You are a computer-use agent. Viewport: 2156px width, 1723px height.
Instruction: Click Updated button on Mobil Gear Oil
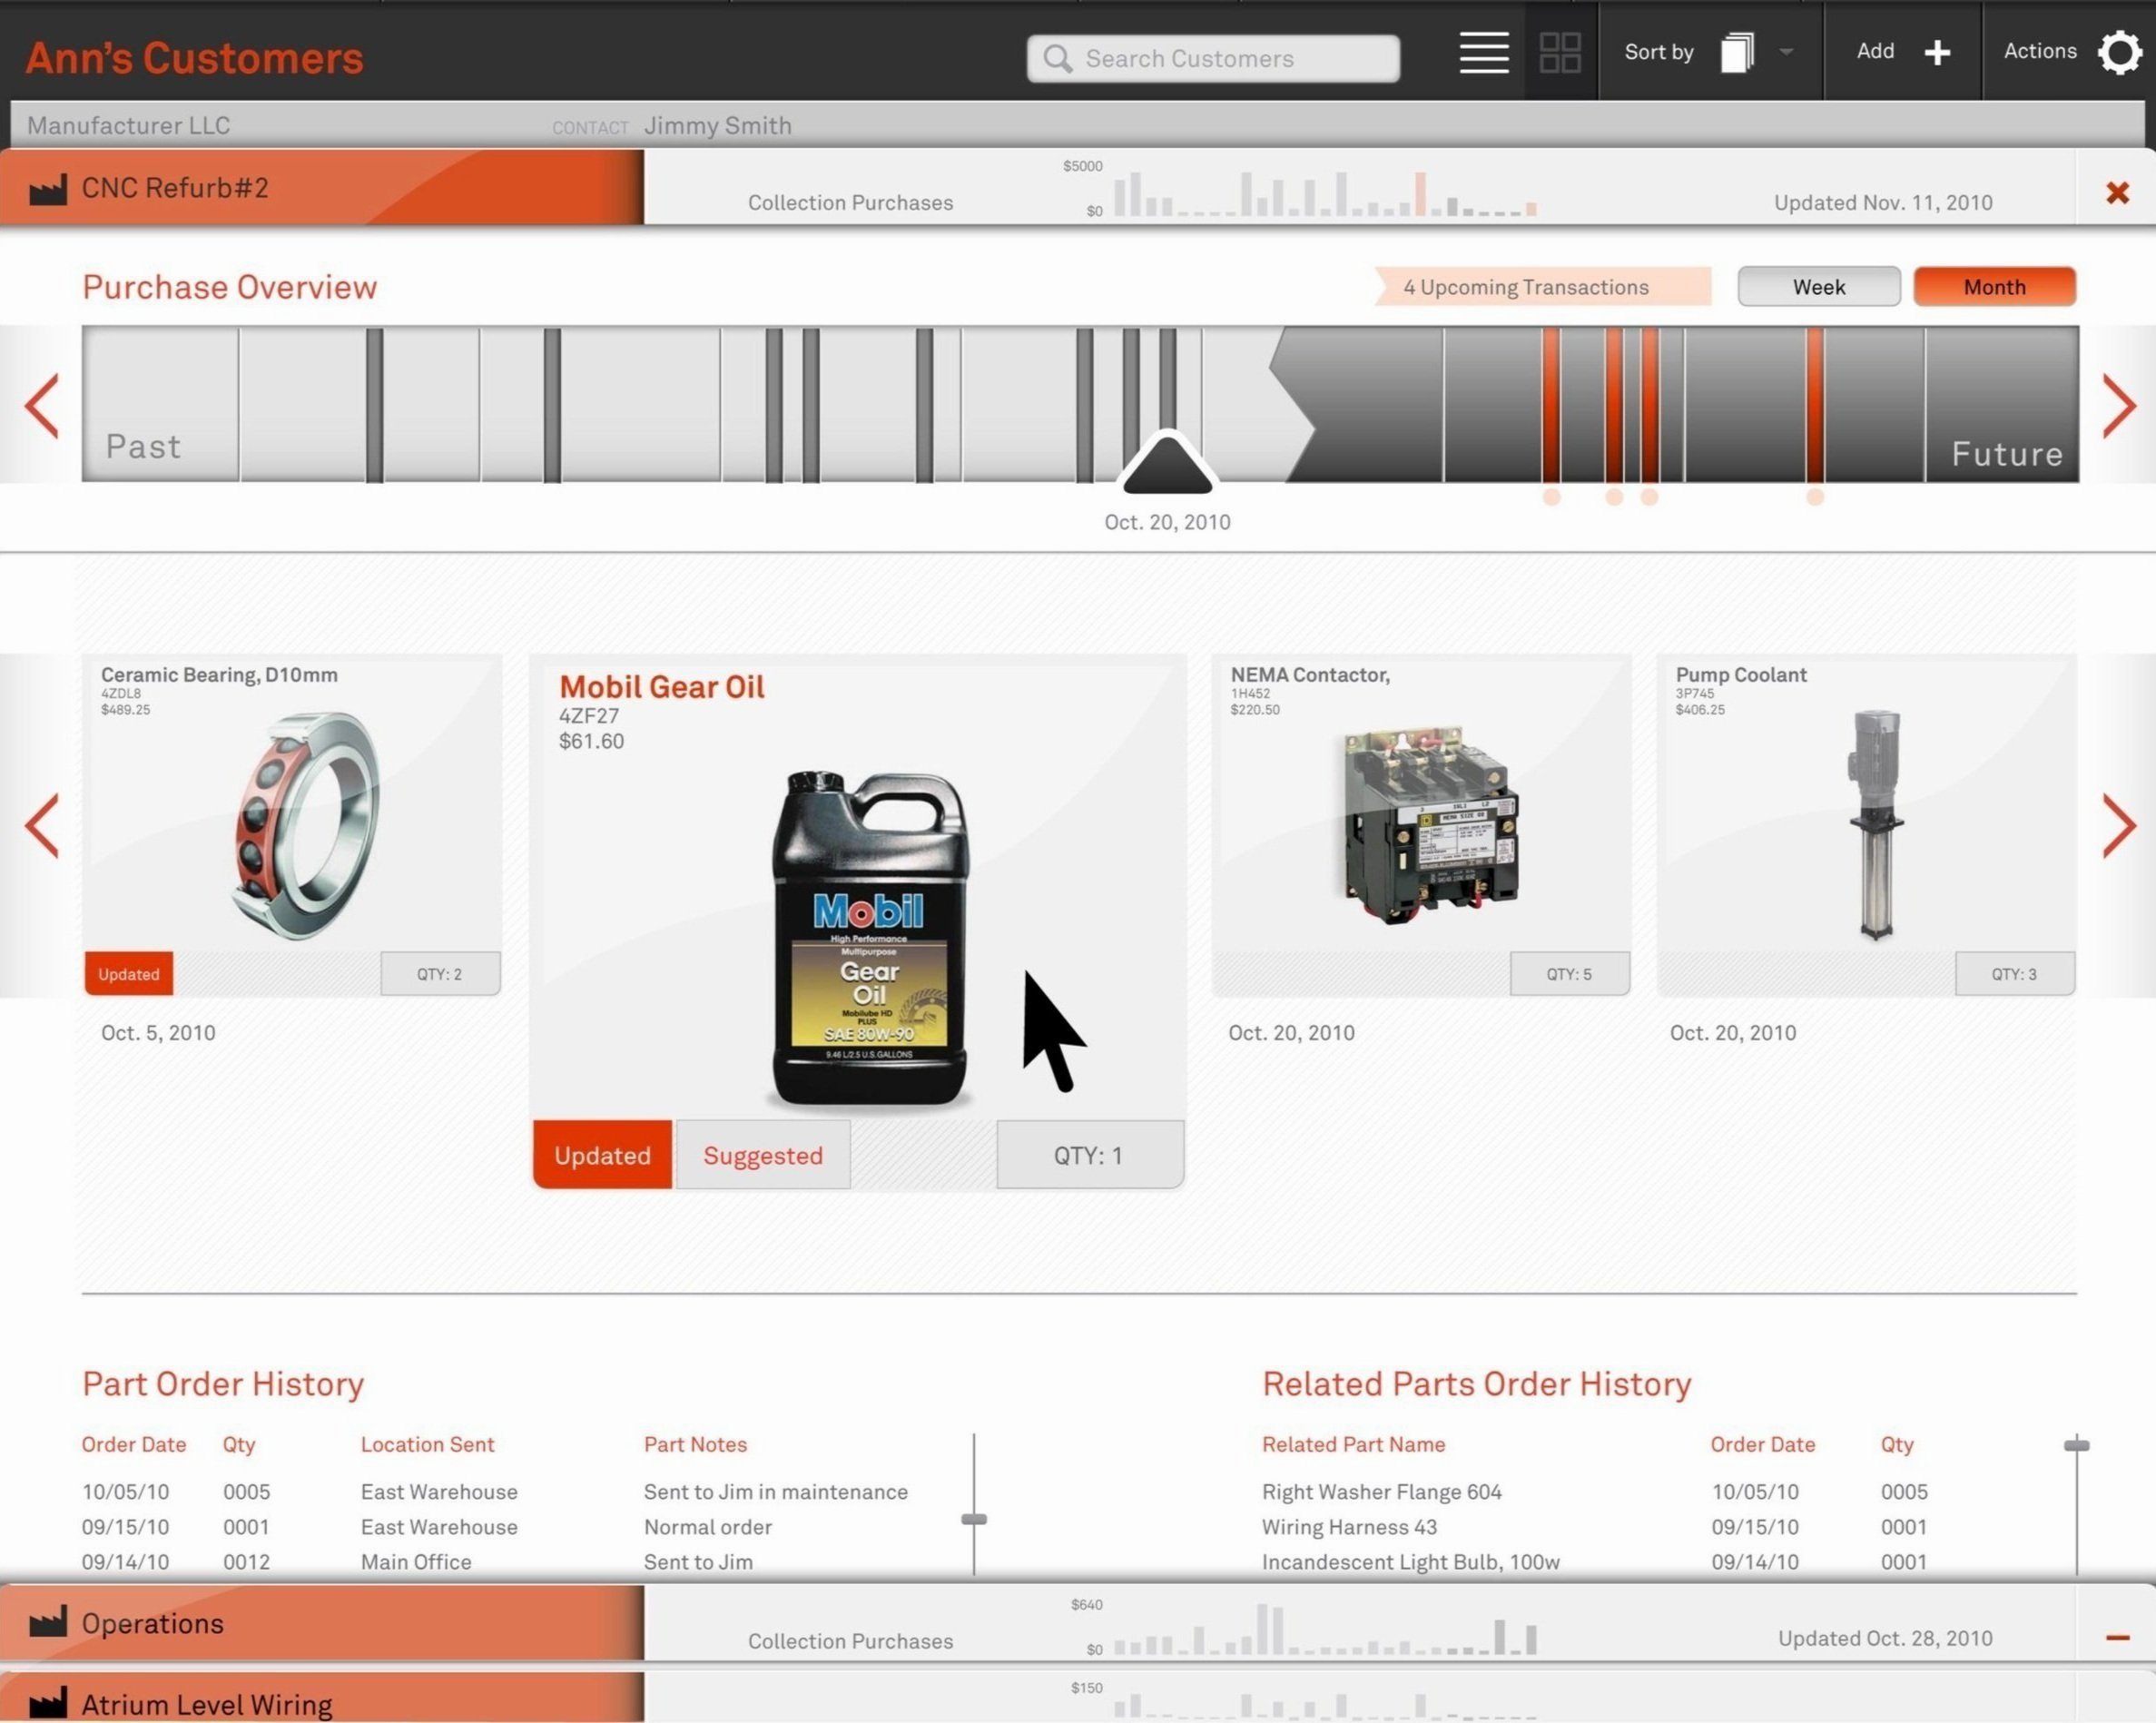(x=603, y=1155)
